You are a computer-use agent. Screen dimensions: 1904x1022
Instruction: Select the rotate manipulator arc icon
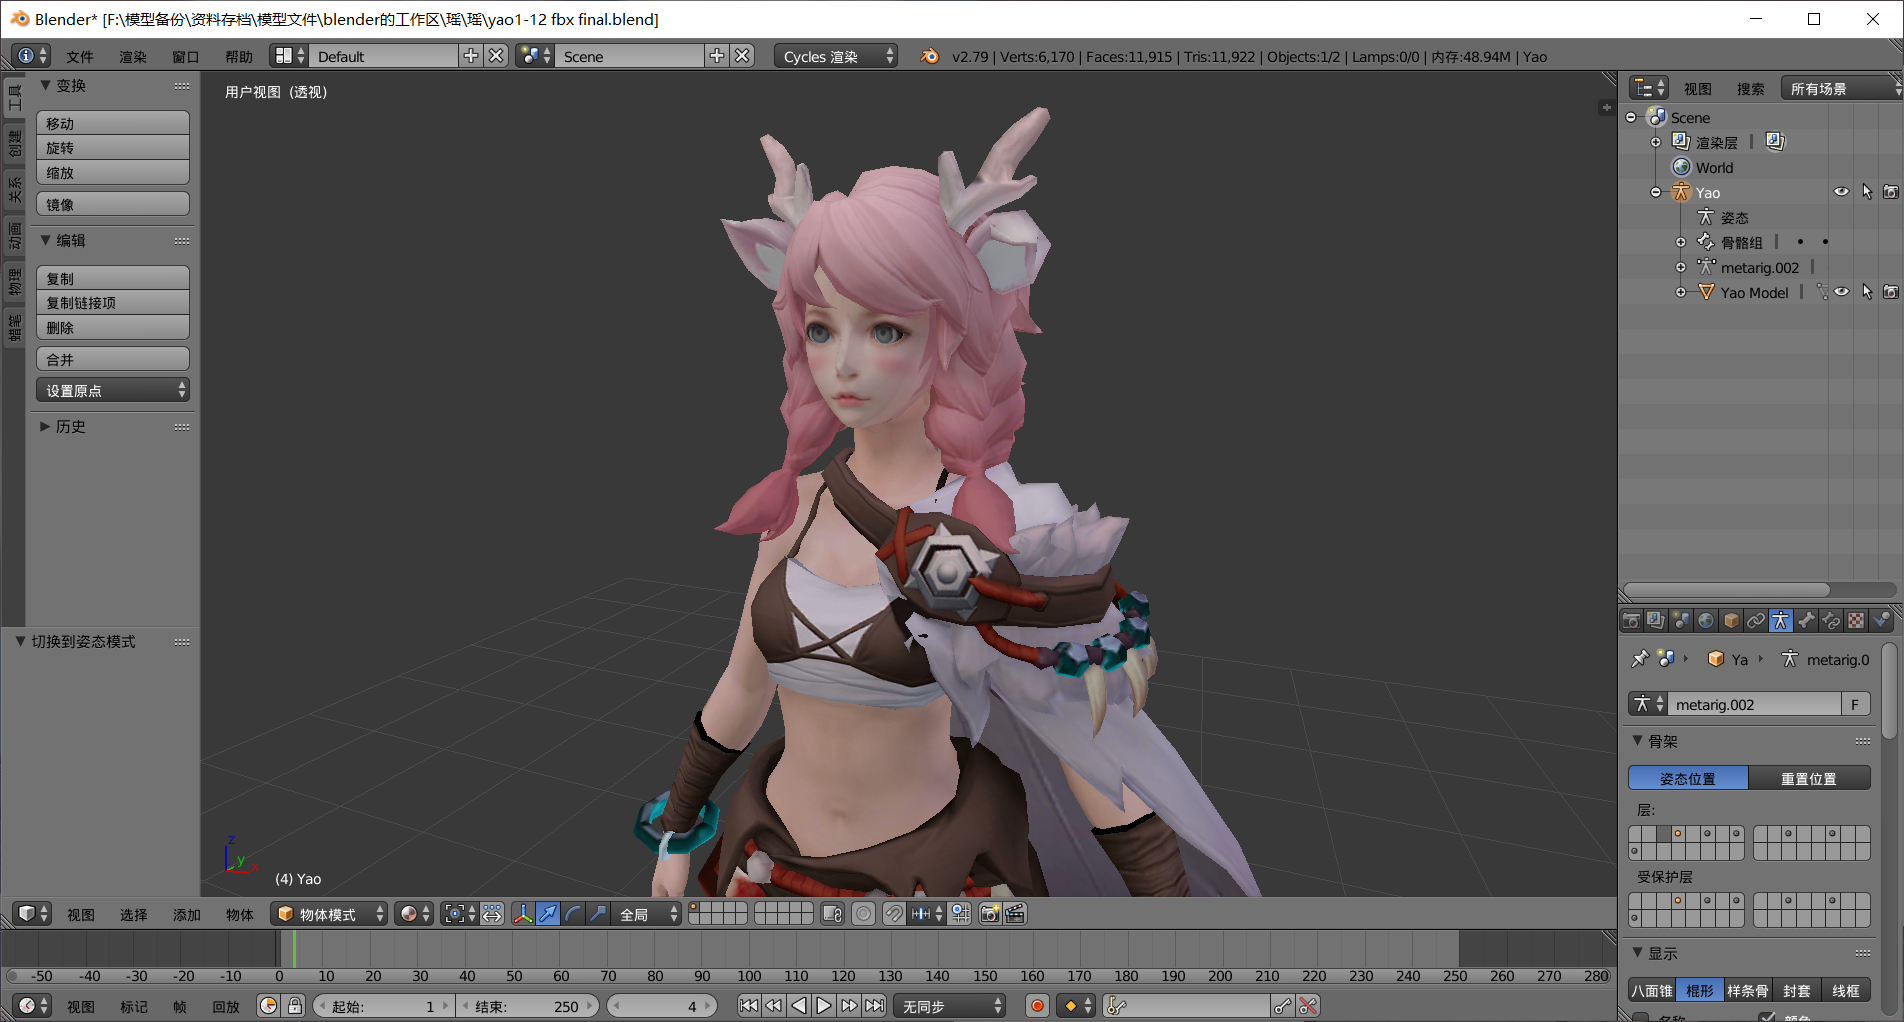[573, 914]
